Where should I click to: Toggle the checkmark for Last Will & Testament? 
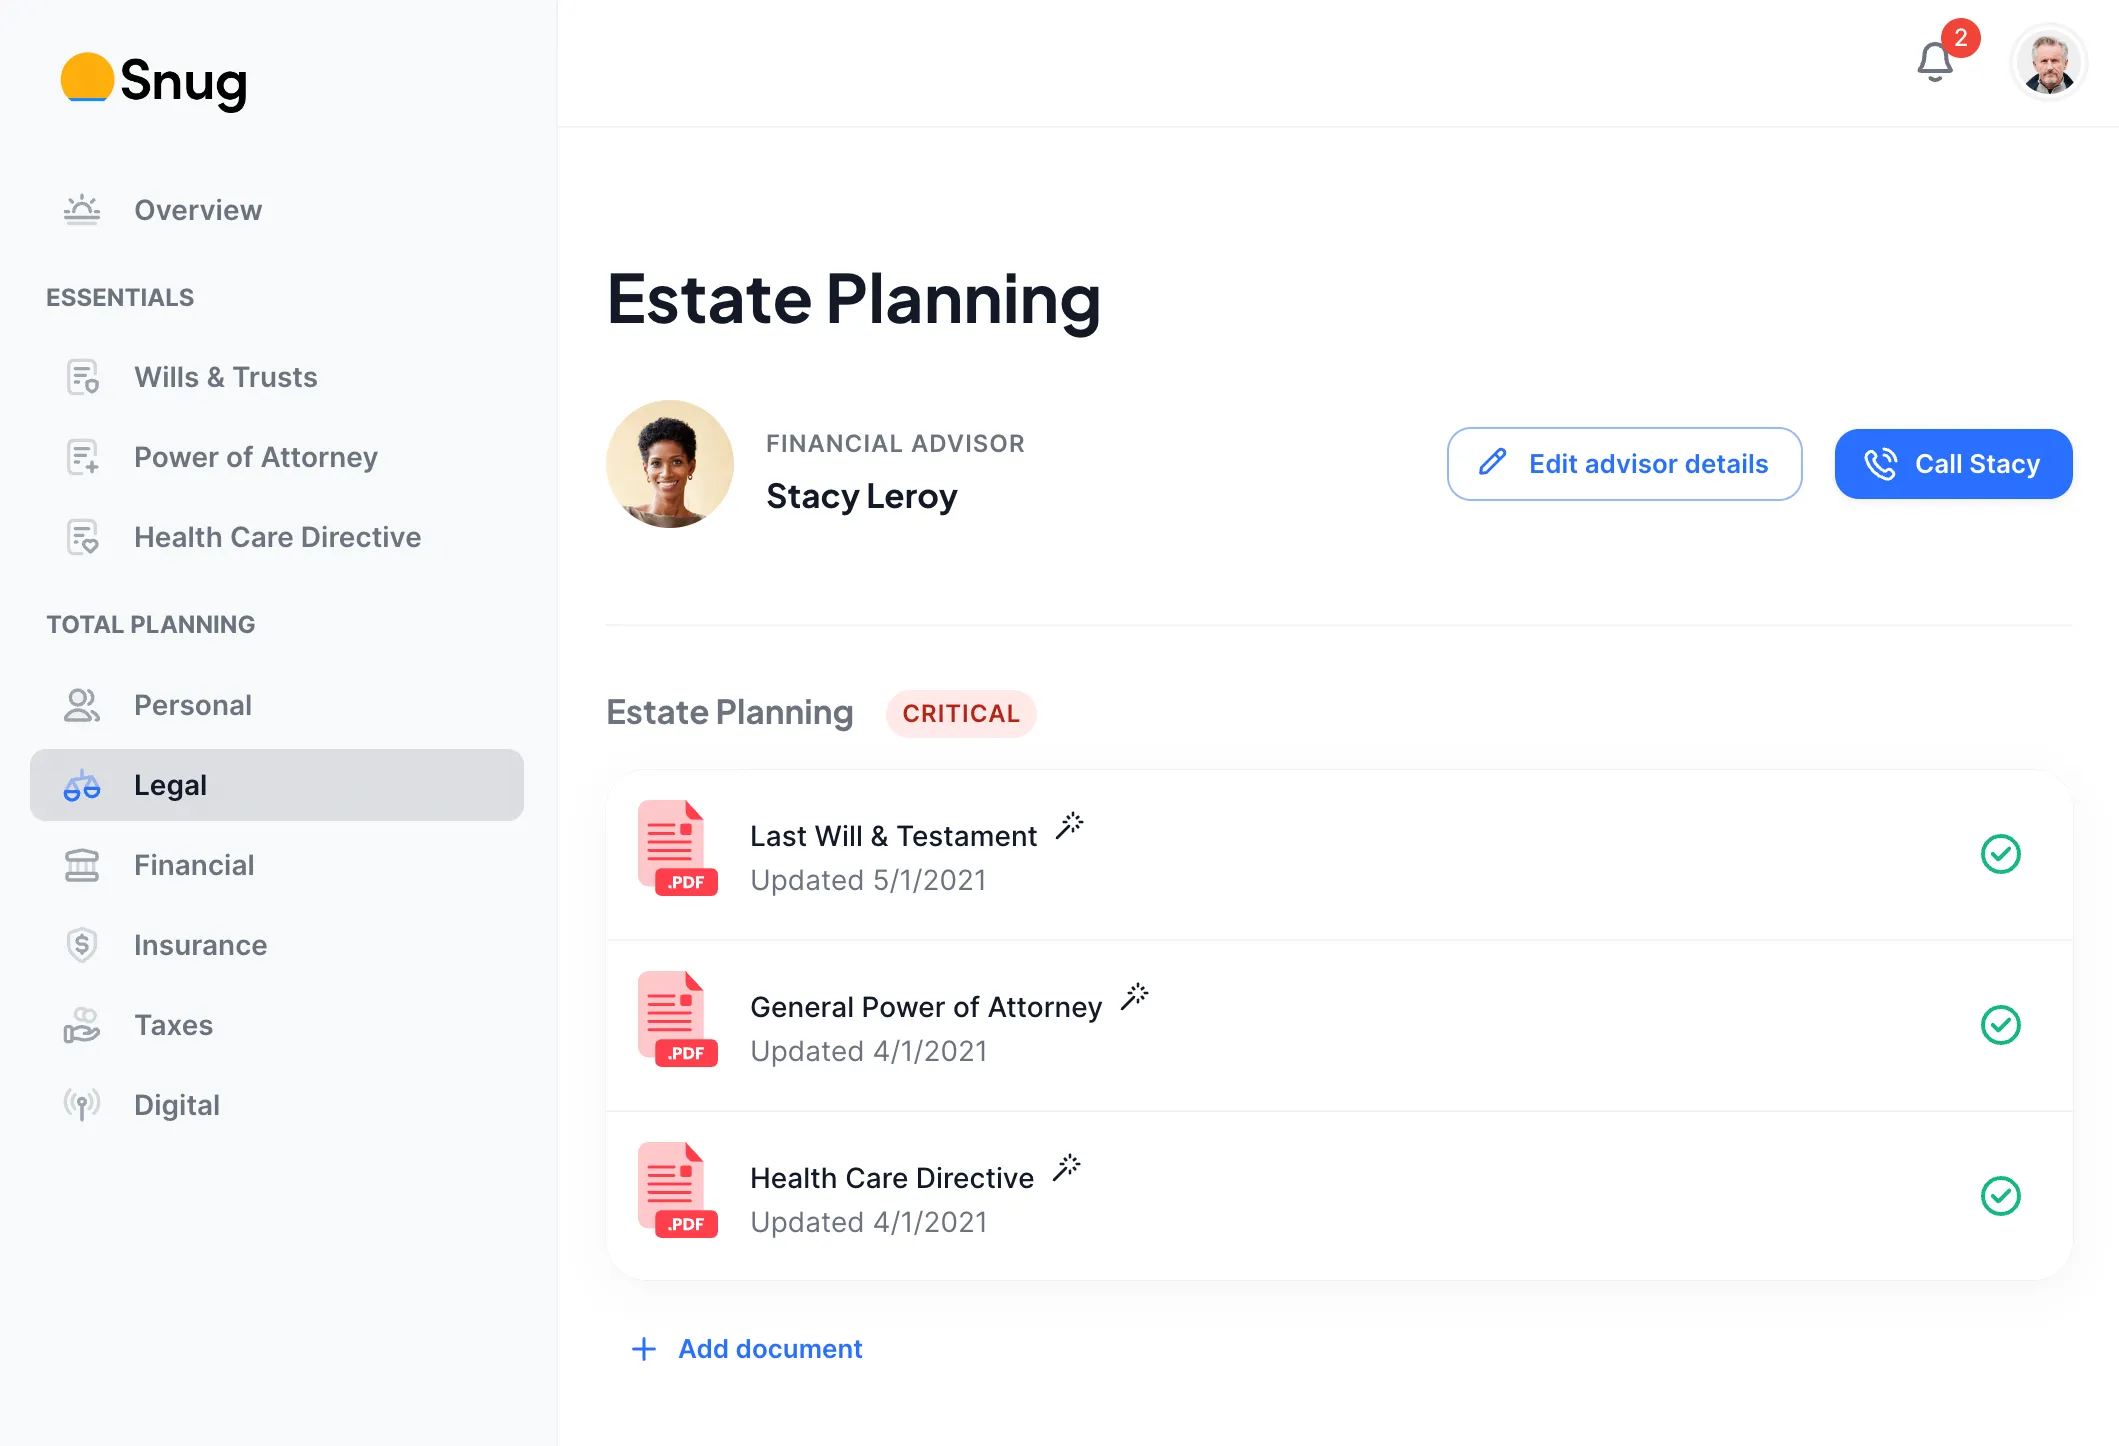[x=2001, y=853]
